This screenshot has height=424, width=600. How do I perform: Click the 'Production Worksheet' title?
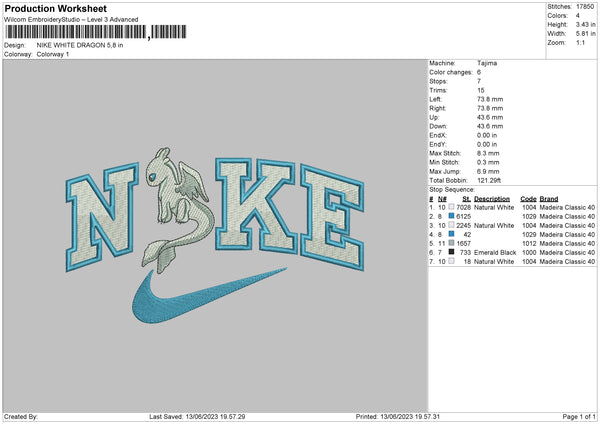[55, 8]
